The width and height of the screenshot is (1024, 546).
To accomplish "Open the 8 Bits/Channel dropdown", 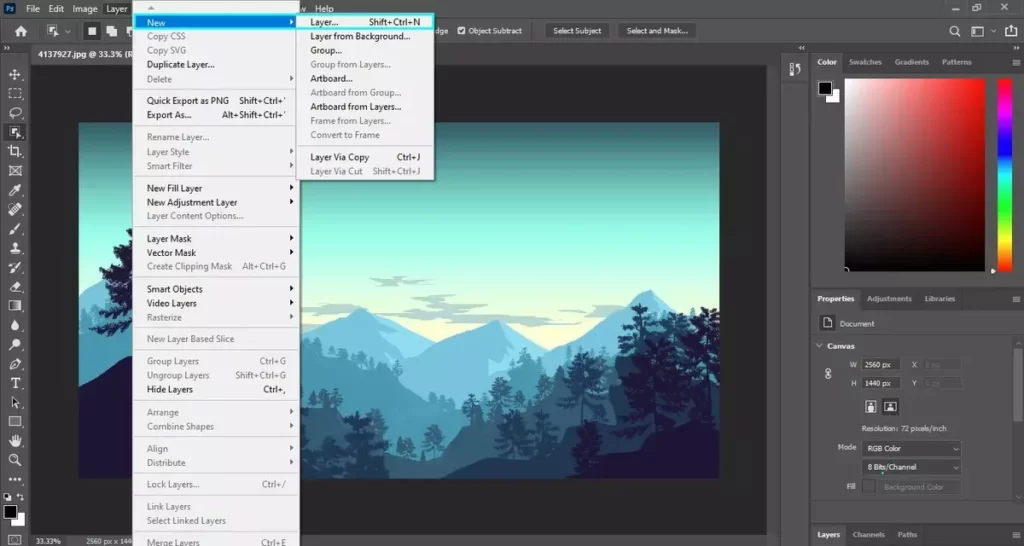I will (x=912, y=467).
